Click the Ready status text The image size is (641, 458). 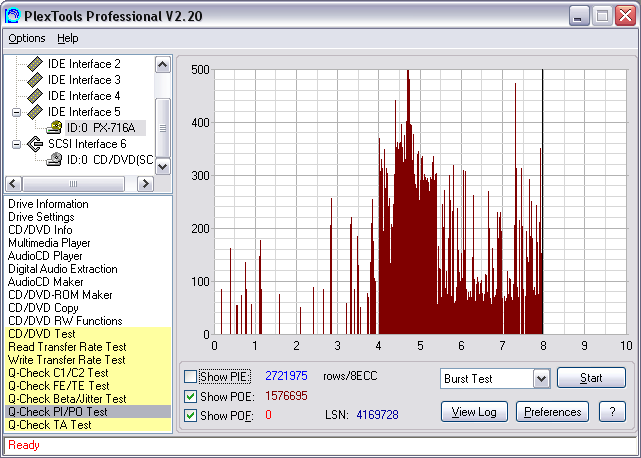pyautogui.click(x=24, y=445)
